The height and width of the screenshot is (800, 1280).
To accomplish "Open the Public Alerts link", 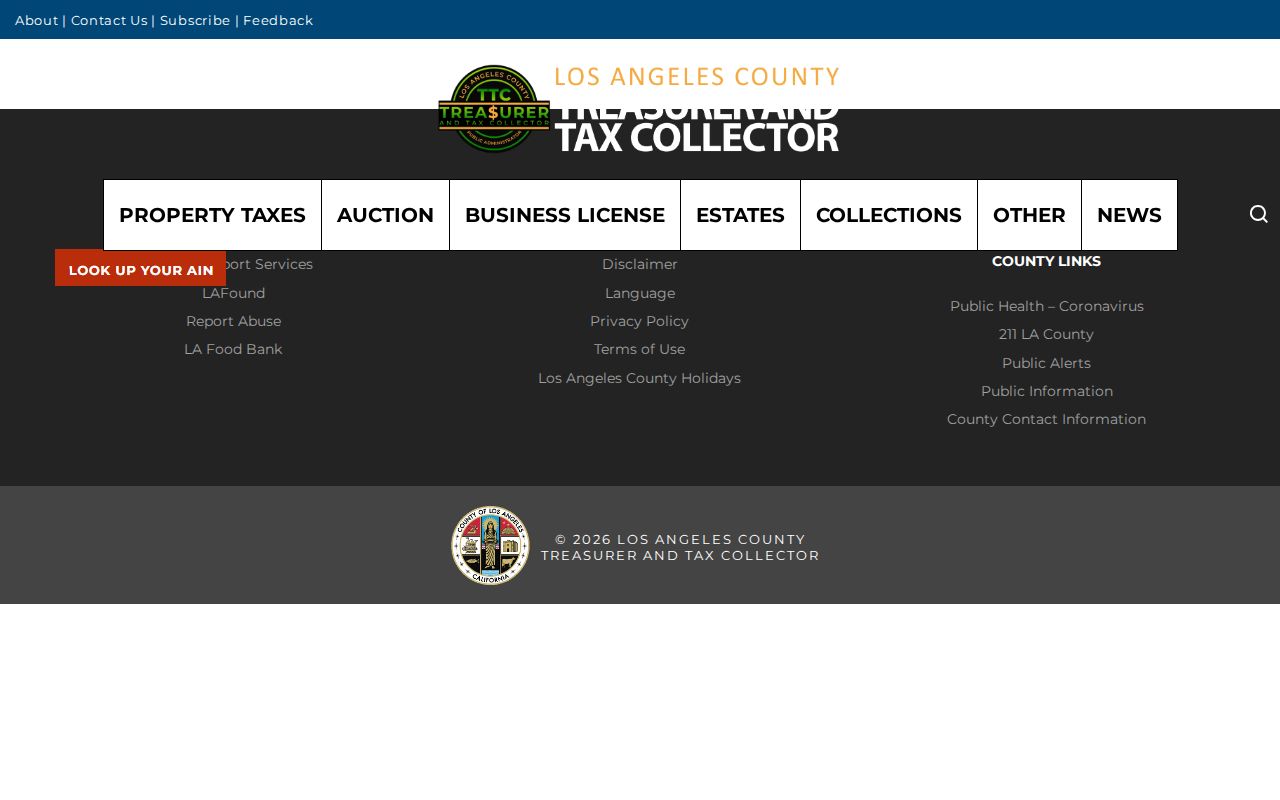I will (1047, 363).
